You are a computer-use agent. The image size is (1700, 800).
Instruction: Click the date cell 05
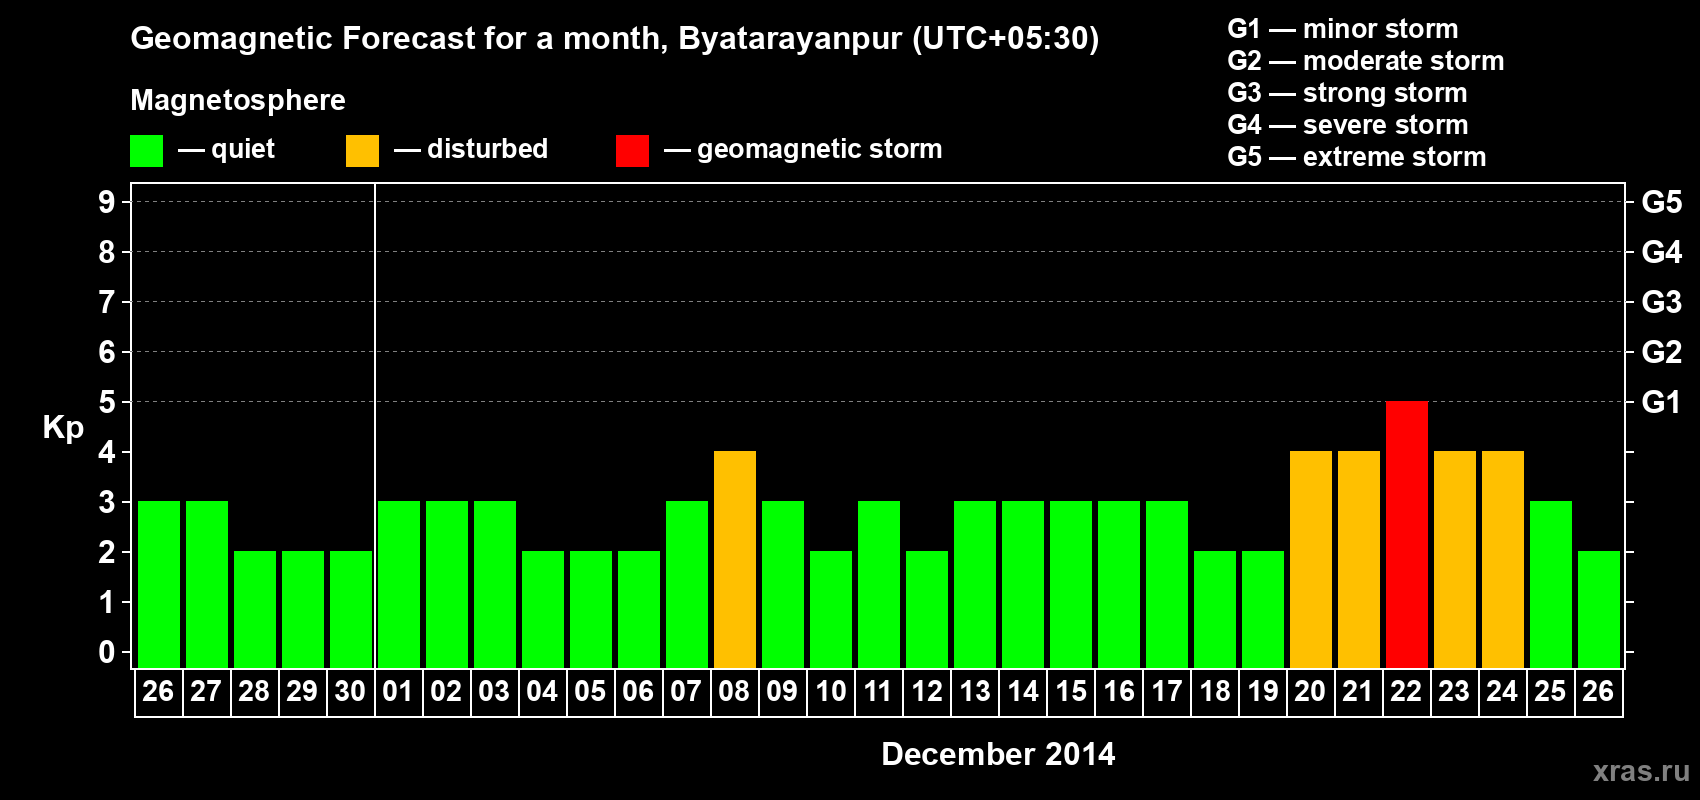(x=590, y=692)
